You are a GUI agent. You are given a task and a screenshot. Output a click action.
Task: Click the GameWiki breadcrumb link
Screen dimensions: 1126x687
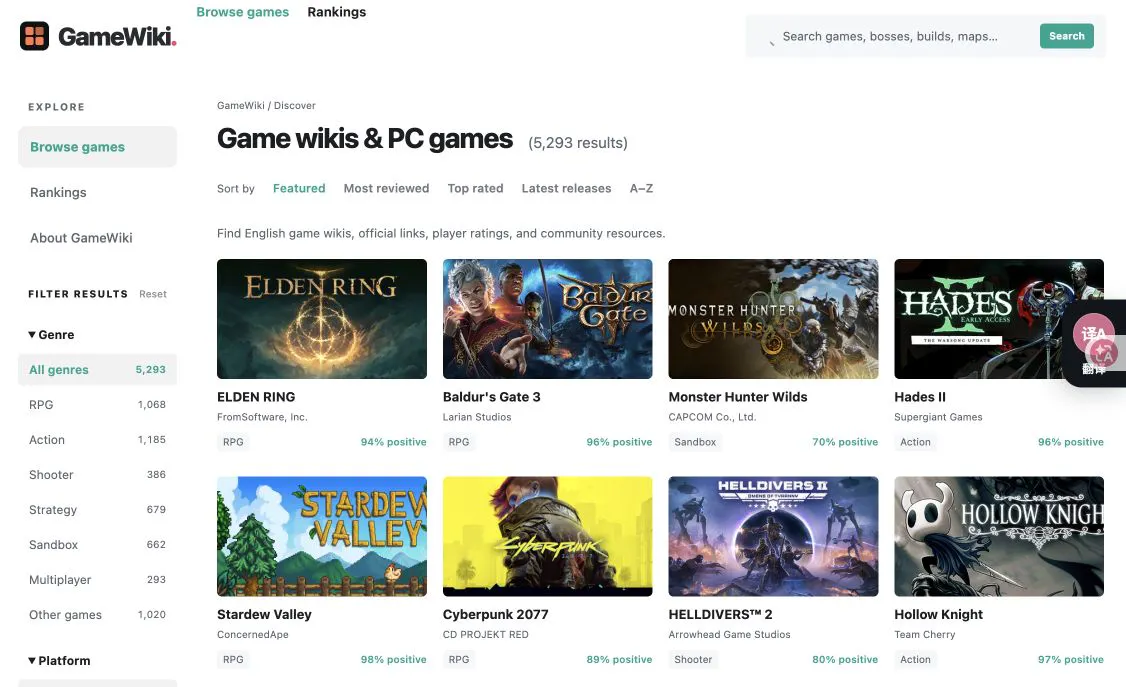pos(241,106)
